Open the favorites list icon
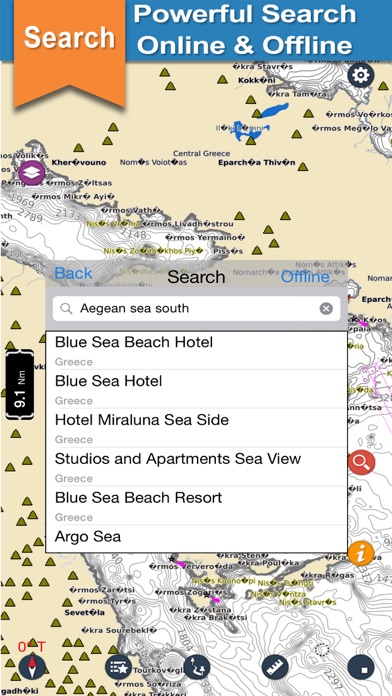 coord(118,667)
